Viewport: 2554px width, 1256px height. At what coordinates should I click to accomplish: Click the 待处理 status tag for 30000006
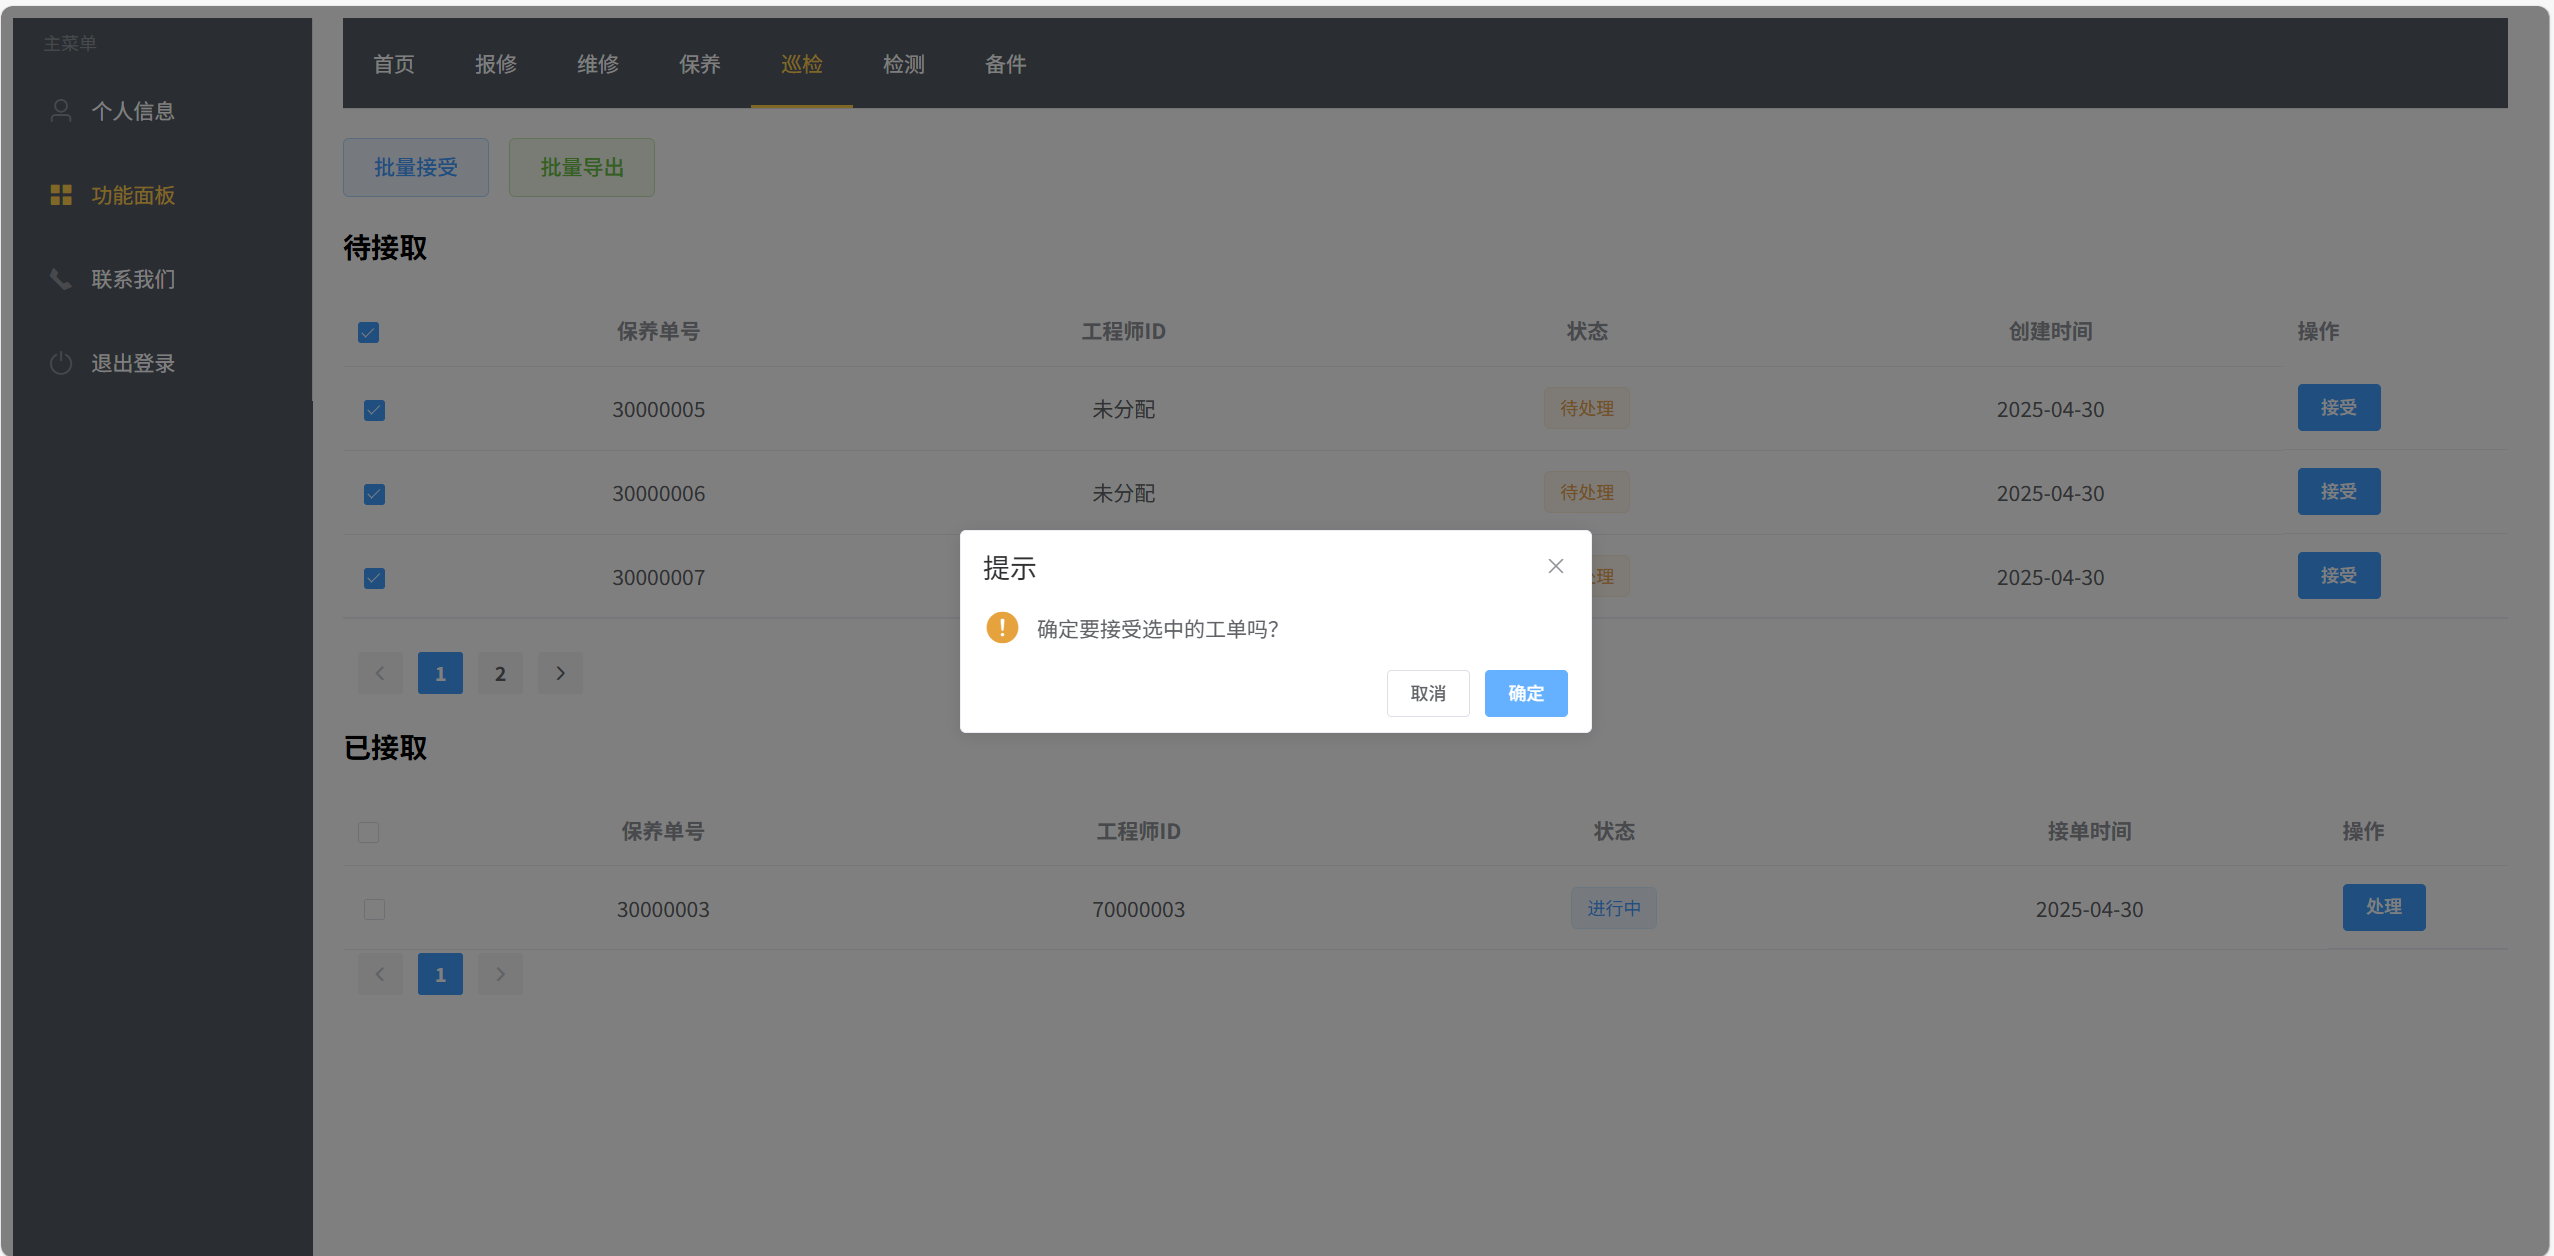coord(1586,492)
